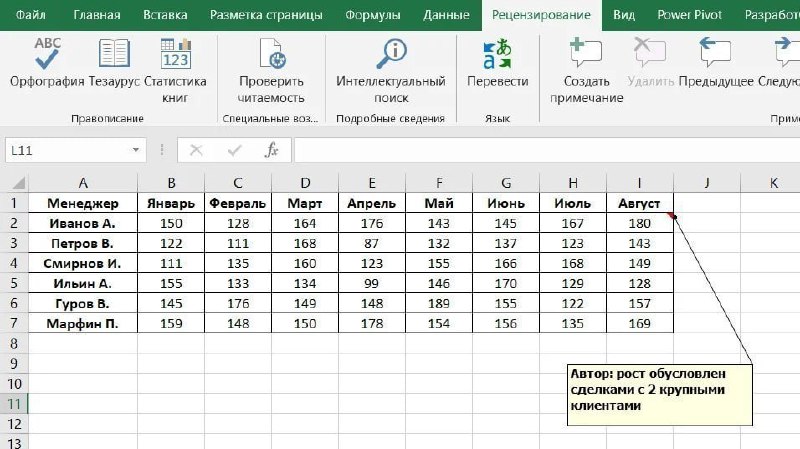Click into the formula bar input

coord(547,151)
